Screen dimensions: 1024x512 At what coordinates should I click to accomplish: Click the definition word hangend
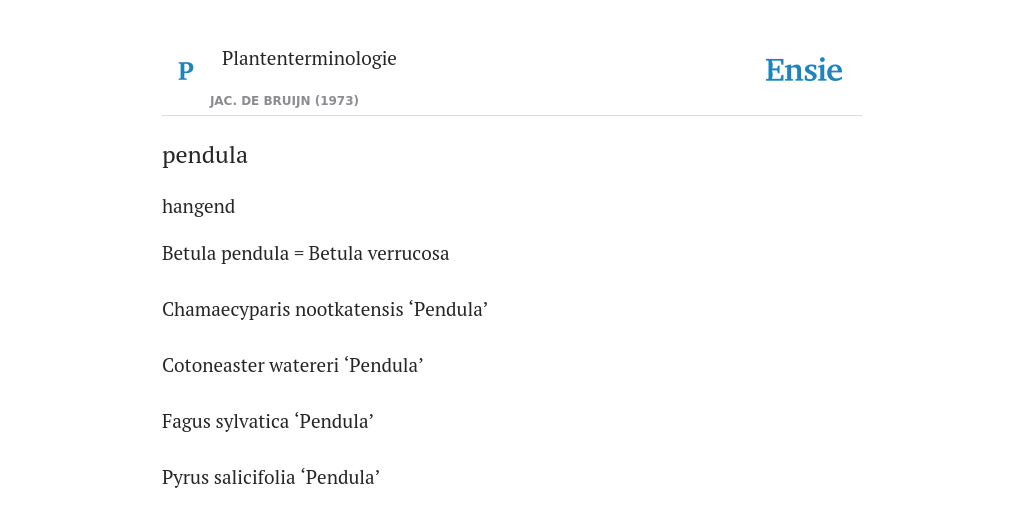pos(199,207)
